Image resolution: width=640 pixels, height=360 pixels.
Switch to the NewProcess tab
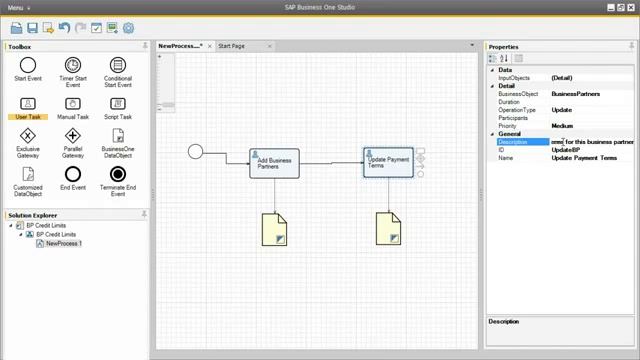click(180, 46)
